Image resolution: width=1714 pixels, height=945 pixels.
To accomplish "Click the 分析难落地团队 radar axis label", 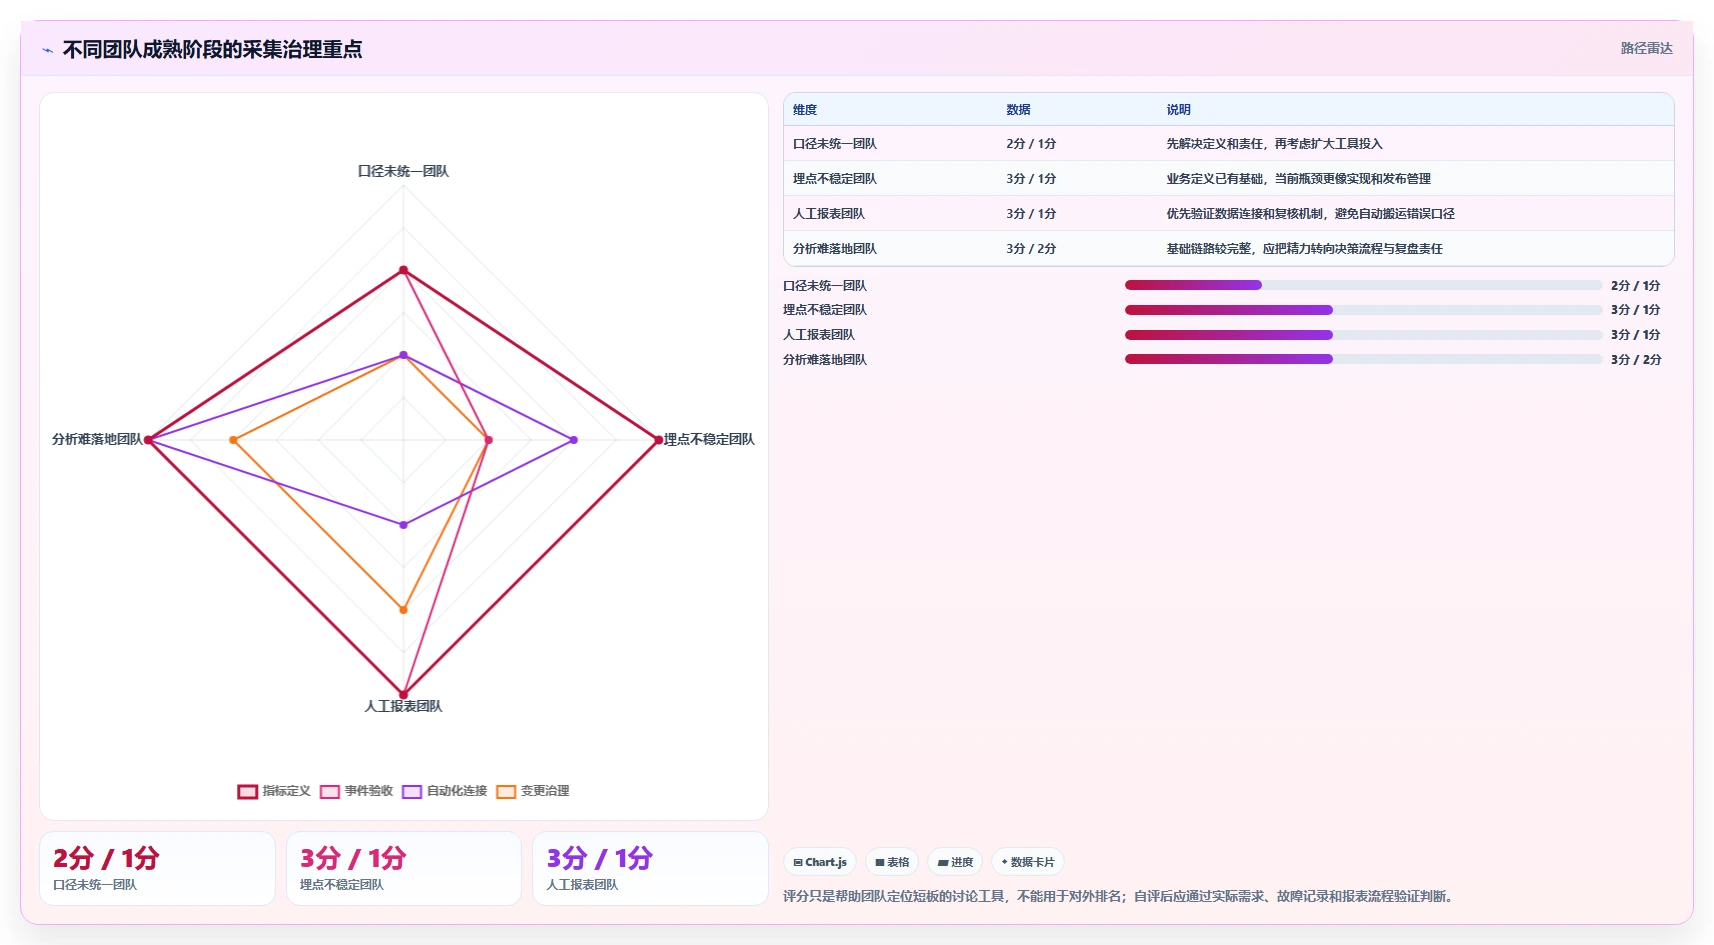I will click(97, 439).
